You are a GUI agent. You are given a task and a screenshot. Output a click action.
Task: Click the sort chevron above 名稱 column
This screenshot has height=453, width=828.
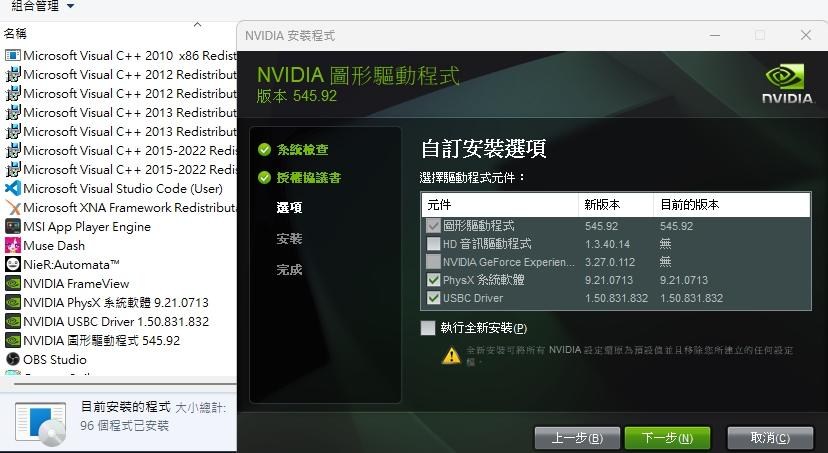tap(197, 24)
